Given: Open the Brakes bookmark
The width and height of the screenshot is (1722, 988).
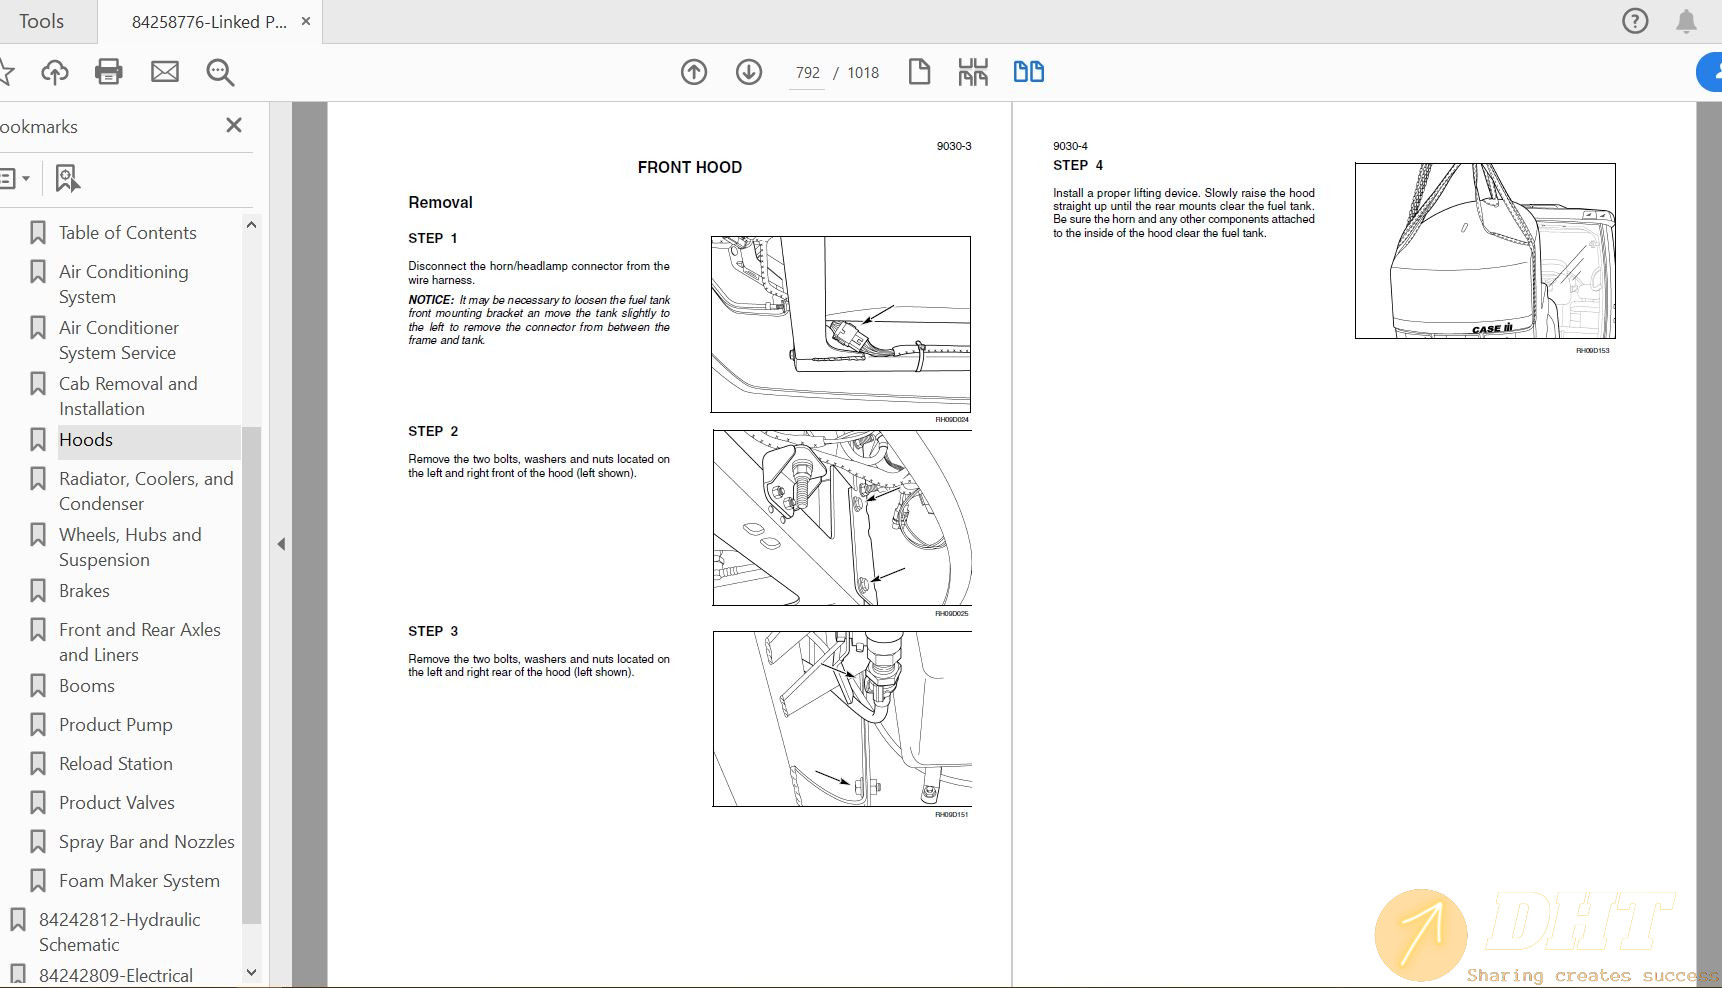Looking at the screenshot, I should point(84,591).
